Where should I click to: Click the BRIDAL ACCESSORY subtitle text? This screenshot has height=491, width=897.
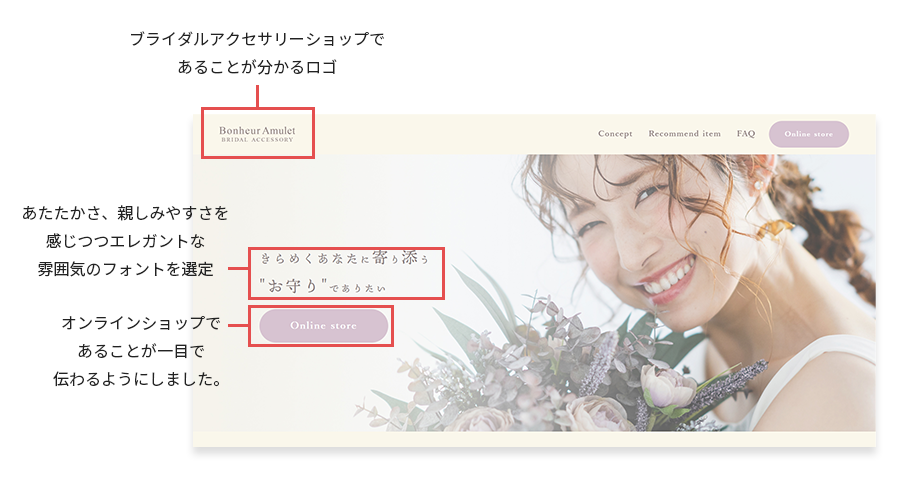click(257, 140)
